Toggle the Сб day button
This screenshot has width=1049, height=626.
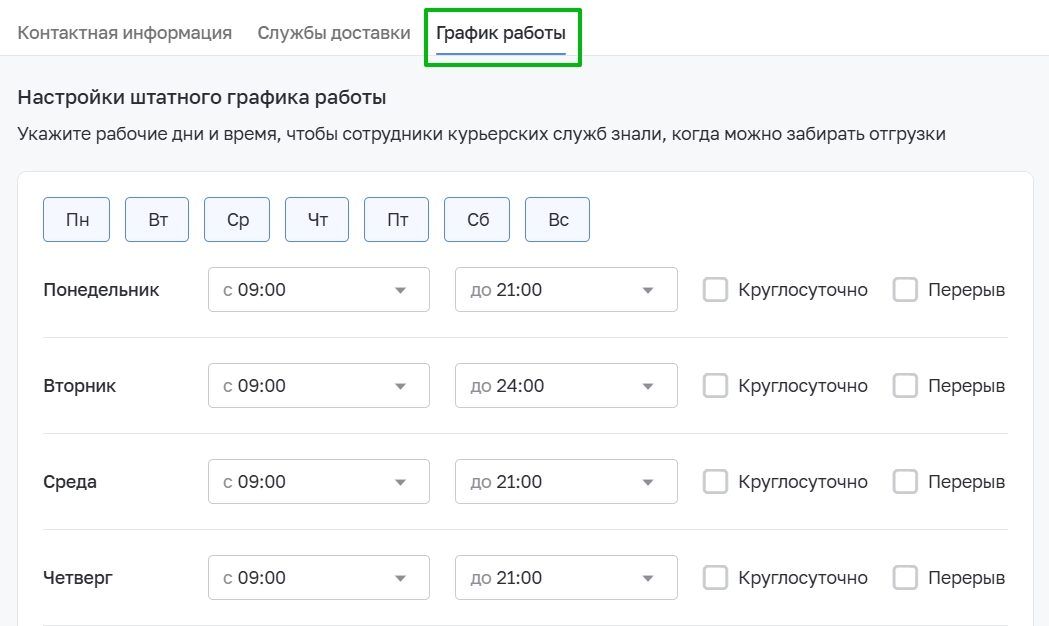(x=477, y=219)
